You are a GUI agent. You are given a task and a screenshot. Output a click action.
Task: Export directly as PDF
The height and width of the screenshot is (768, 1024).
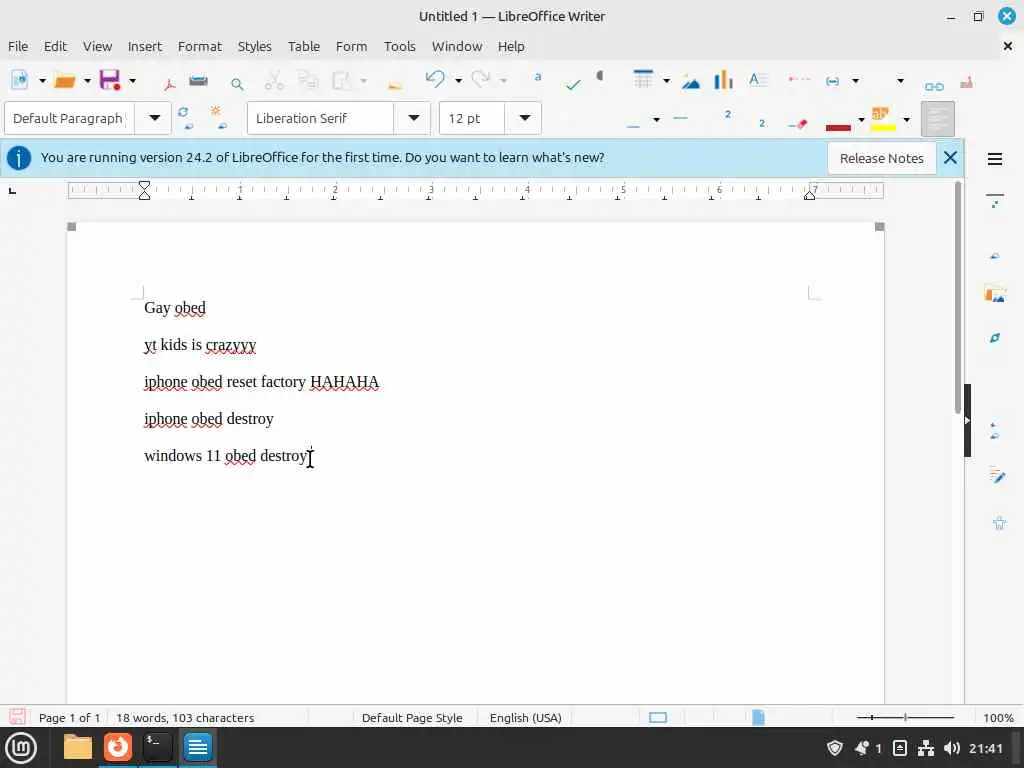[170, 82]
